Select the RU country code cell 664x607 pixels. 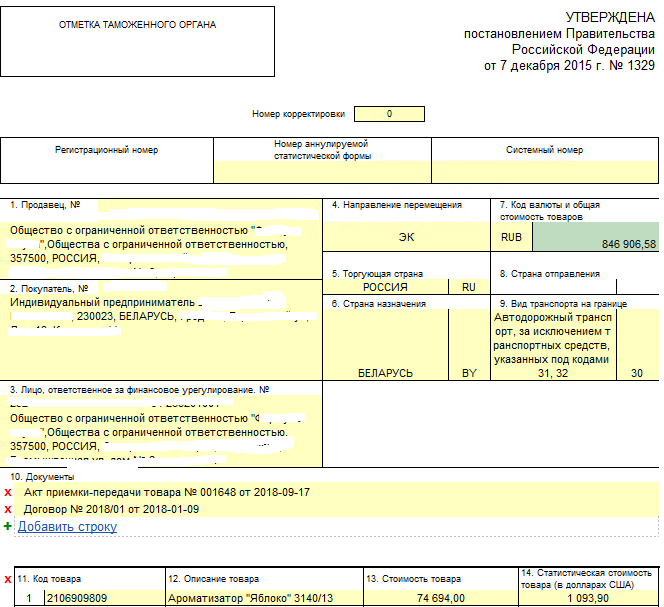[469, 287]
